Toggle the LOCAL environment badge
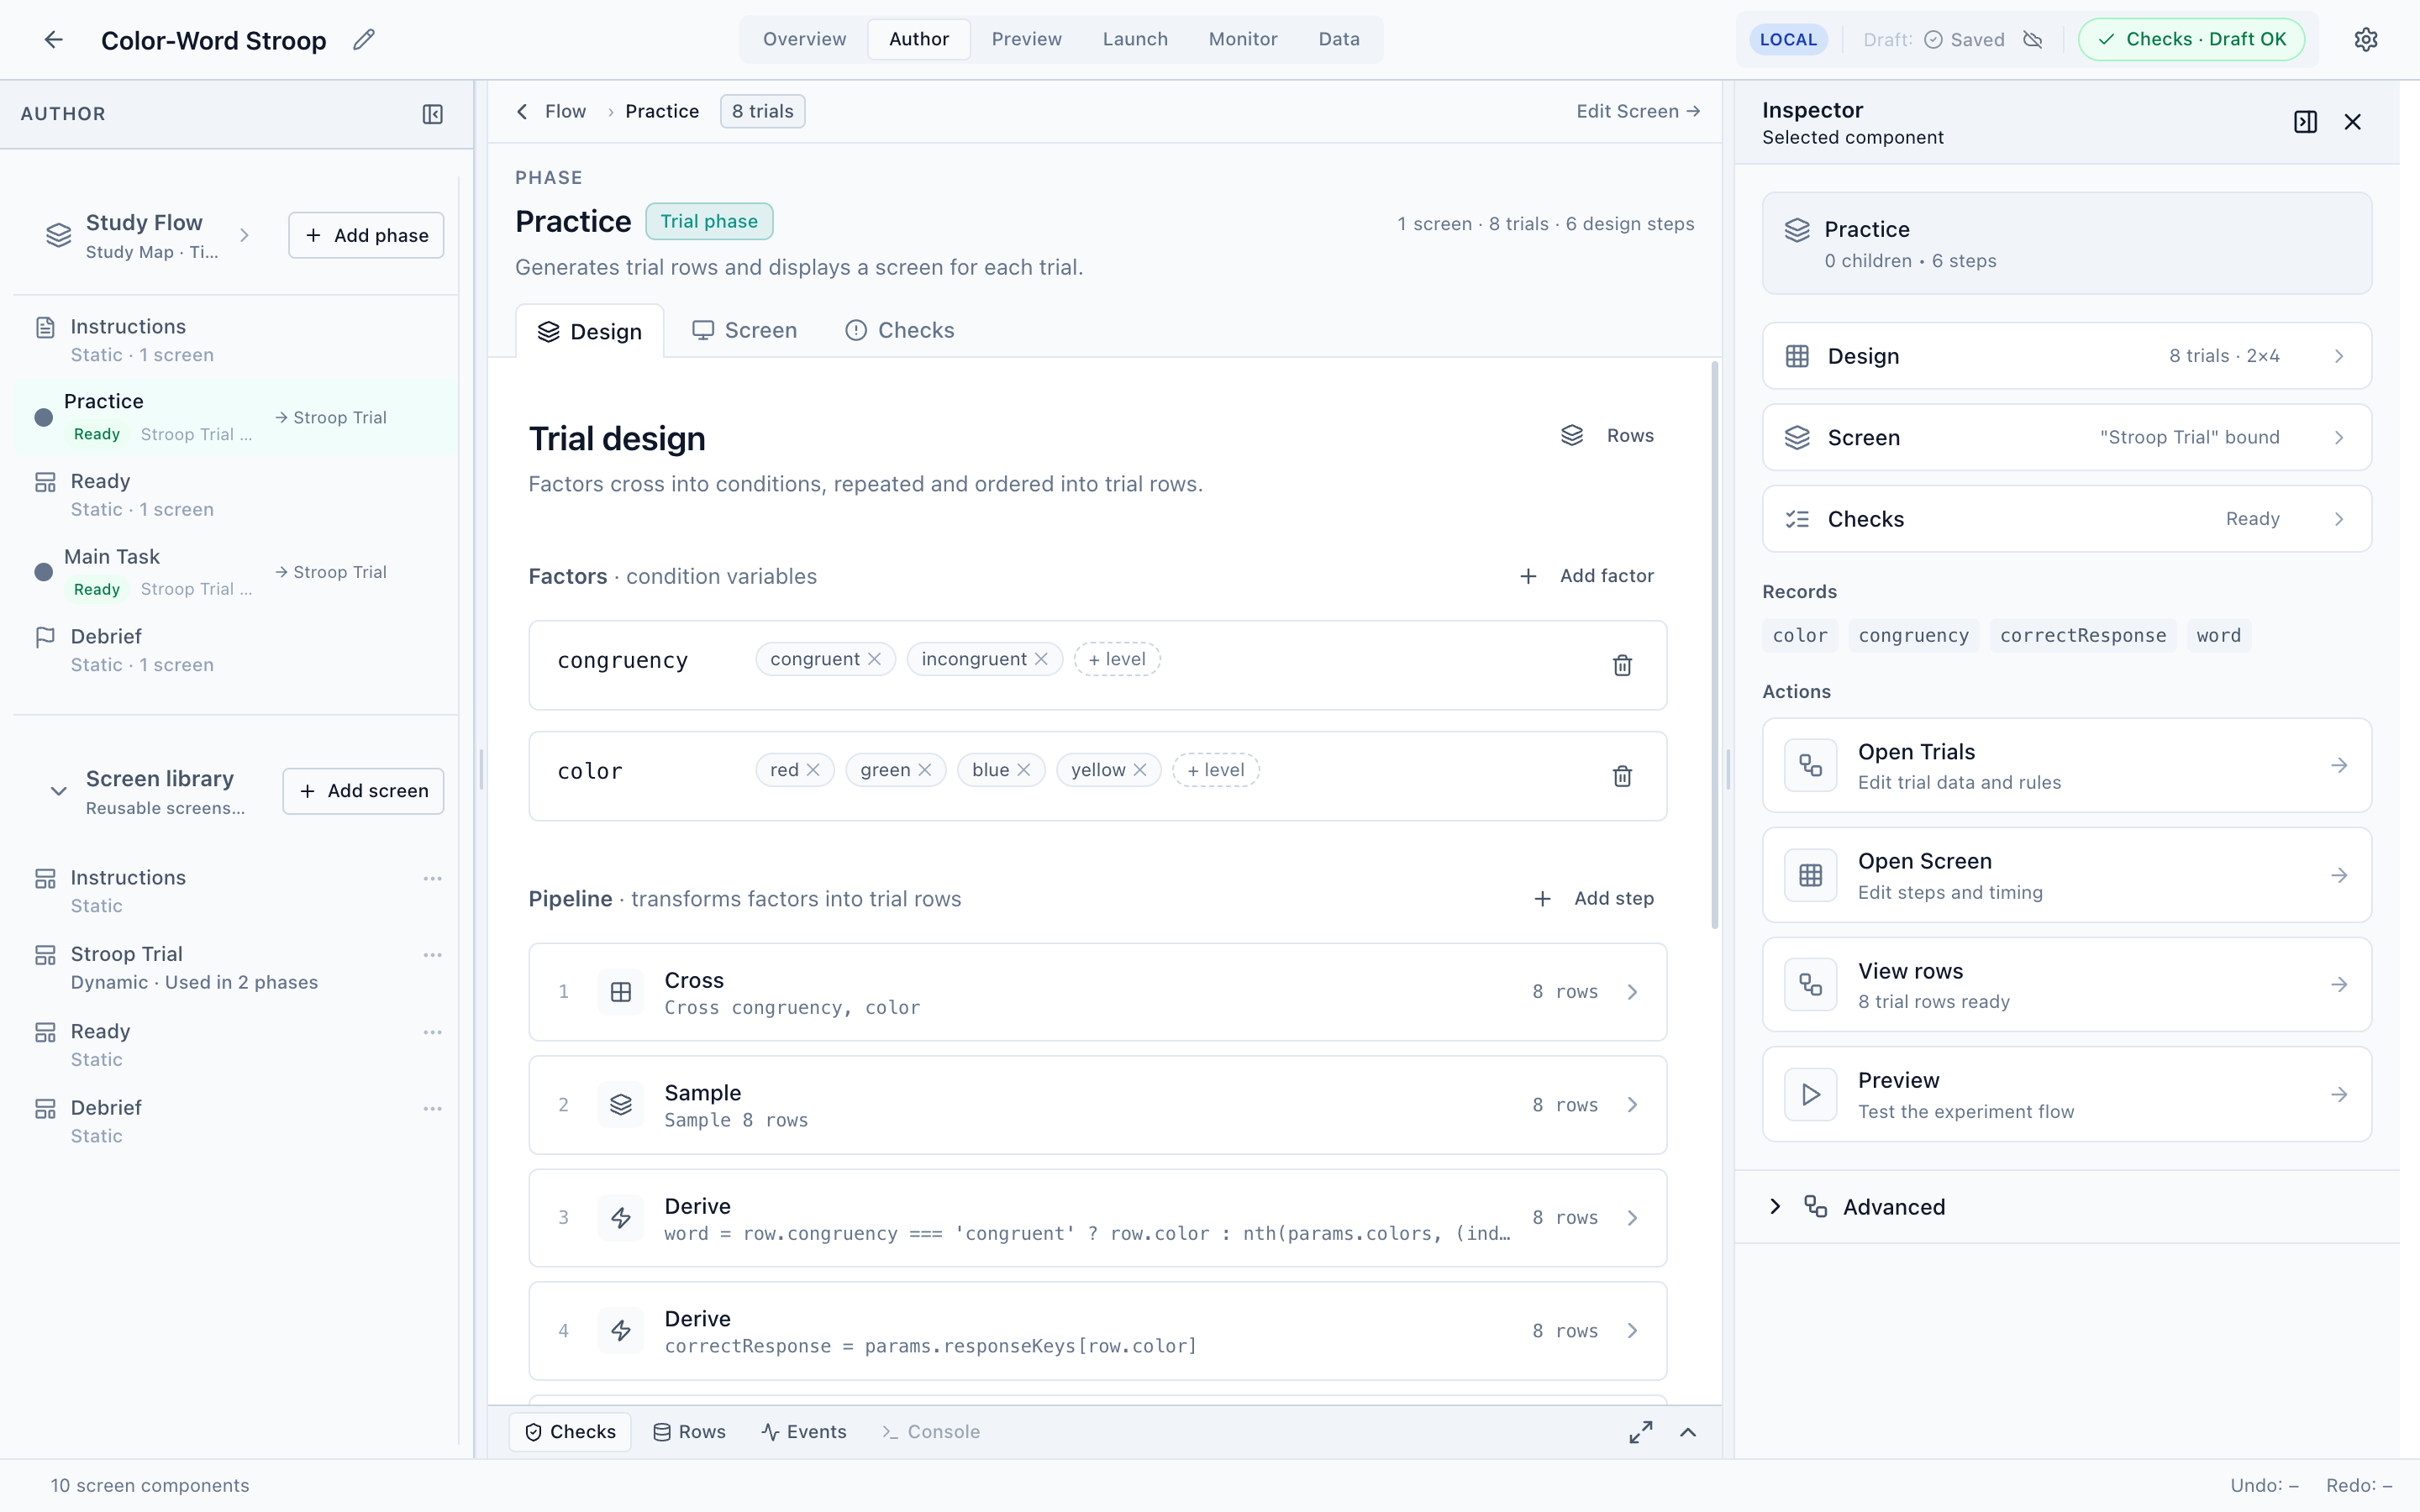2420x1512 pixels. [1788, 40]
